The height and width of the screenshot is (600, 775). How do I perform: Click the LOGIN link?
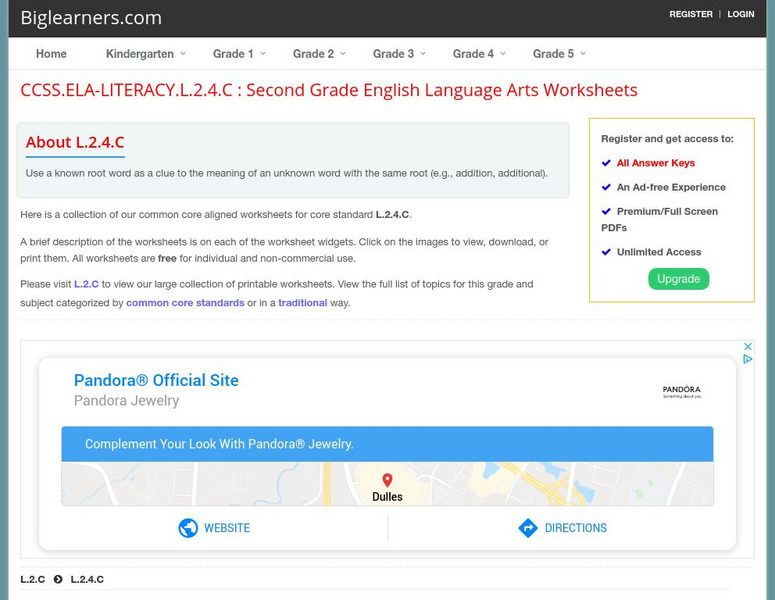coord(741,14)
